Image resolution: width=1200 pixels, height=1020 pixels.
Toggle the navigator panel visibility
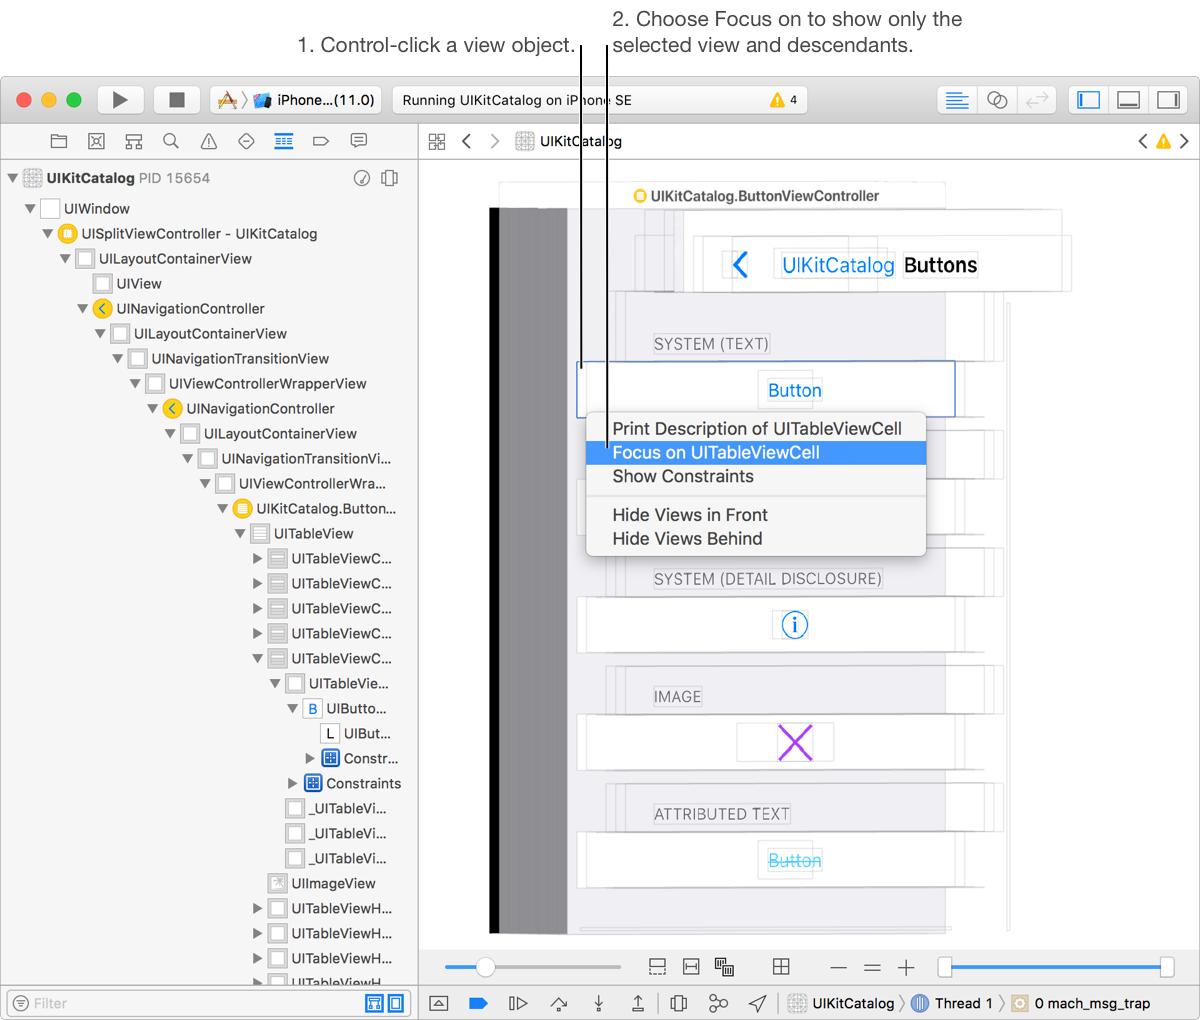pos(1088,100)
